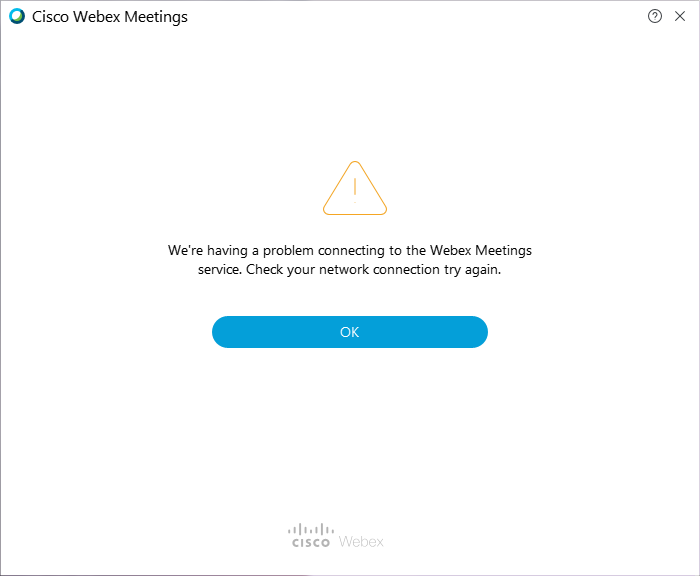Screen dimensions: 700x576
Task: Click the OK label text
Action: pyautogui.click(x=350, y=332)
